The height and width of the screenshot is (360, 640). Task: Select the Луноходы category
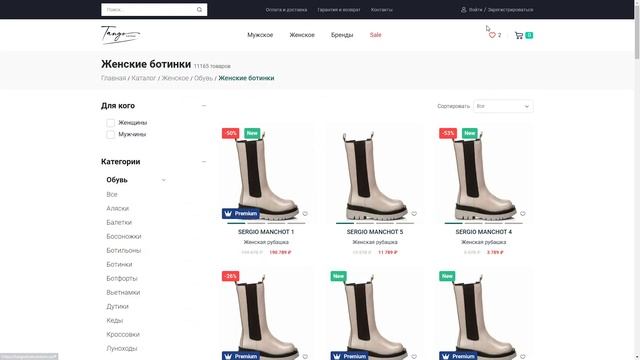(122, 348)
